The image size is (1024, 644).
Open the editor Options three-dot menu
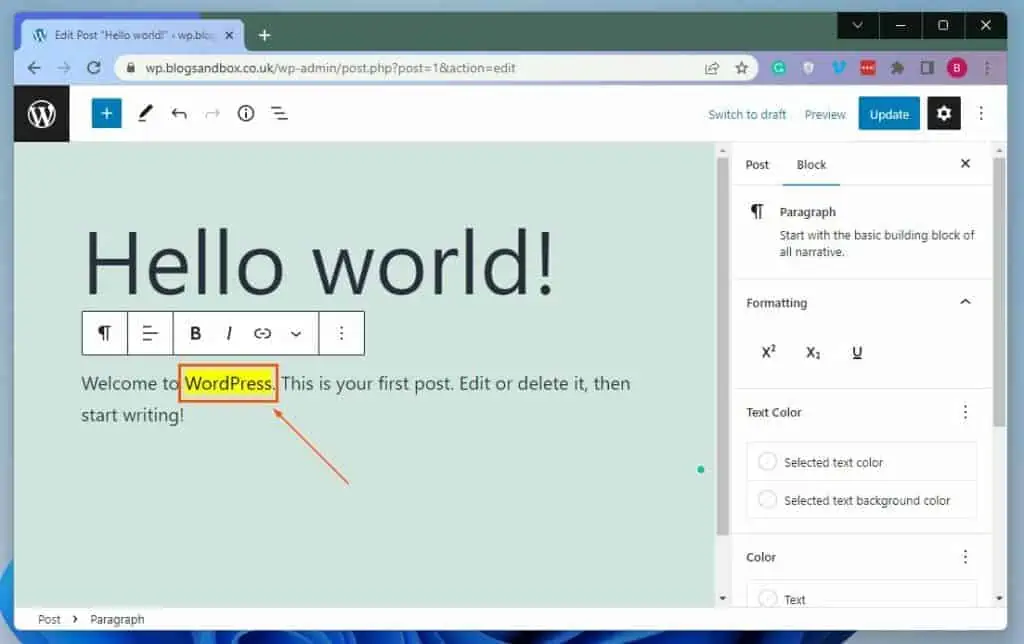point(981,113)
